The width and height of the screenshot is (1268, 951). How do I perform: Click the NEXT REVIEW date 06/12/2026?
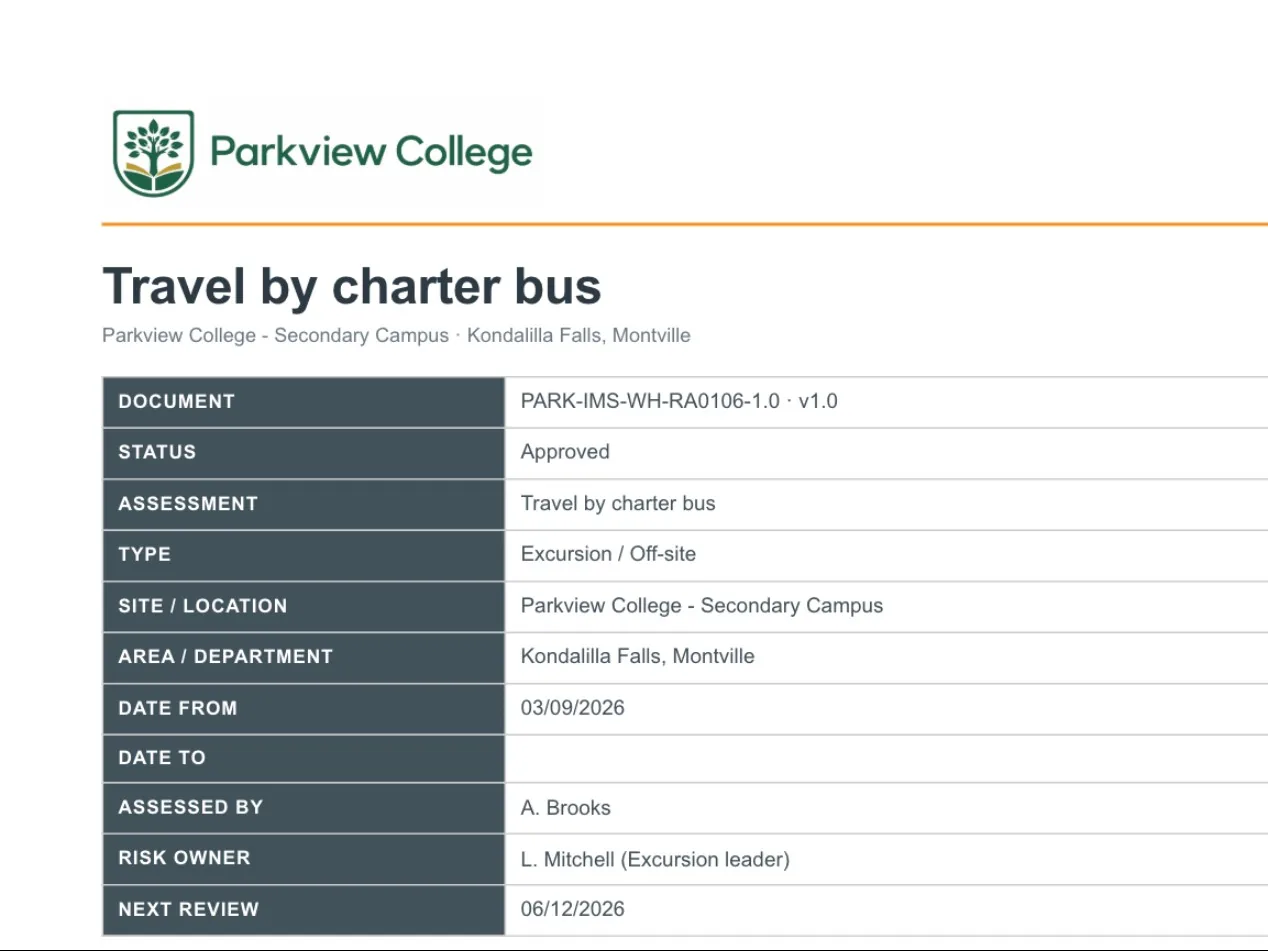pyautogui.click(x=573, y=909)
